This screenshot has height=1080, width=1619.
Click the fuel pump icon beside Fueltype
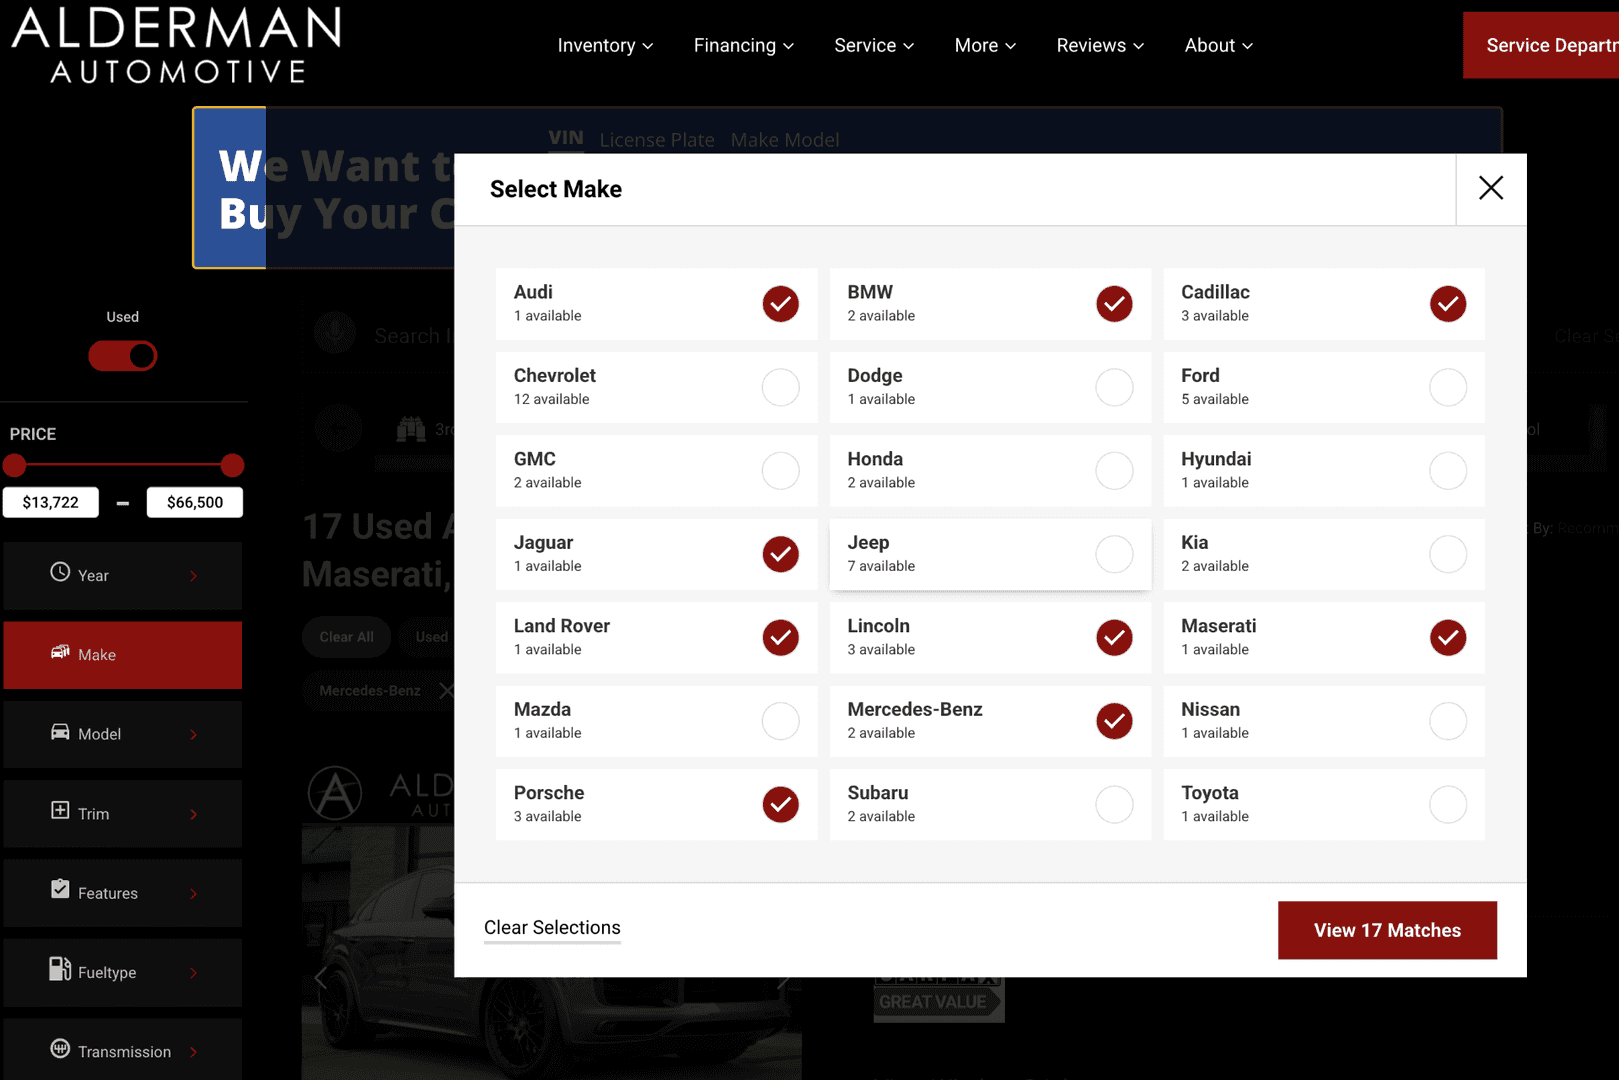pyautogui.click(x=60, y=968)
